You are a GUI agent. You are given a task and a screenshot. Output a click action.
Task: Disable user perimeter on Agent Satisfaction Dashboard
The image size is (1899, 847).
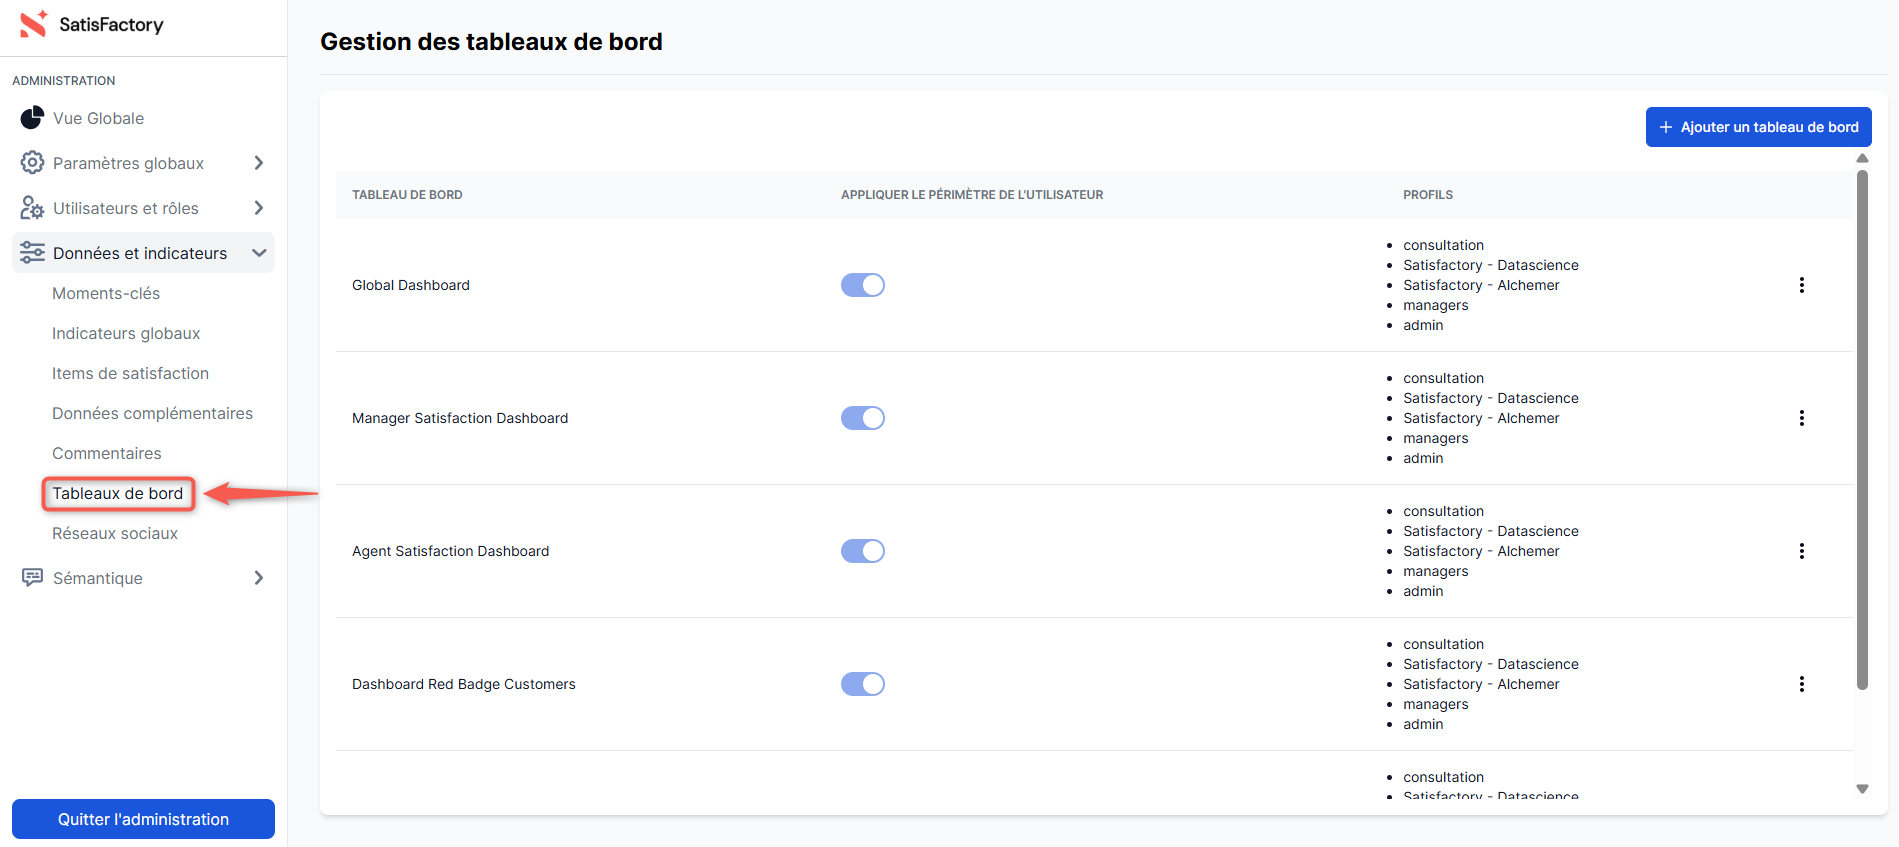[x=862, y=551]
